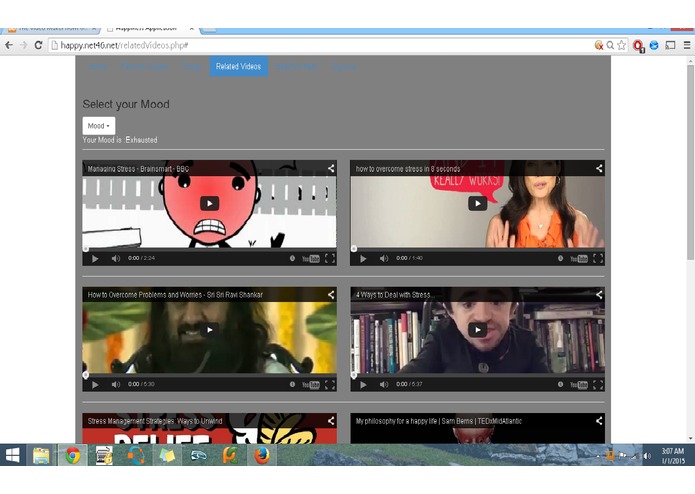The height and width of the screenshot is (494, 695).
Task: Click the taskbar volume speaker icon
Action: [x=647, y=456]
